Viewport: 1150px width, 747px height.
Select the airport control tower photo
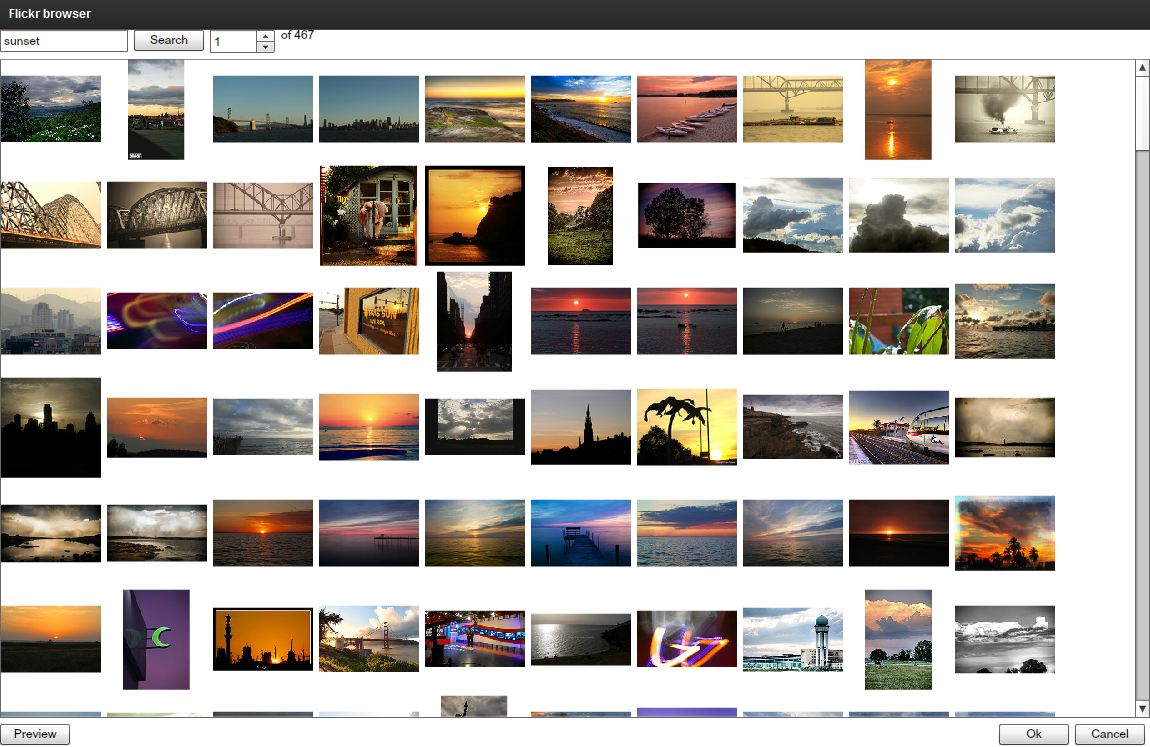coord(792,640)
